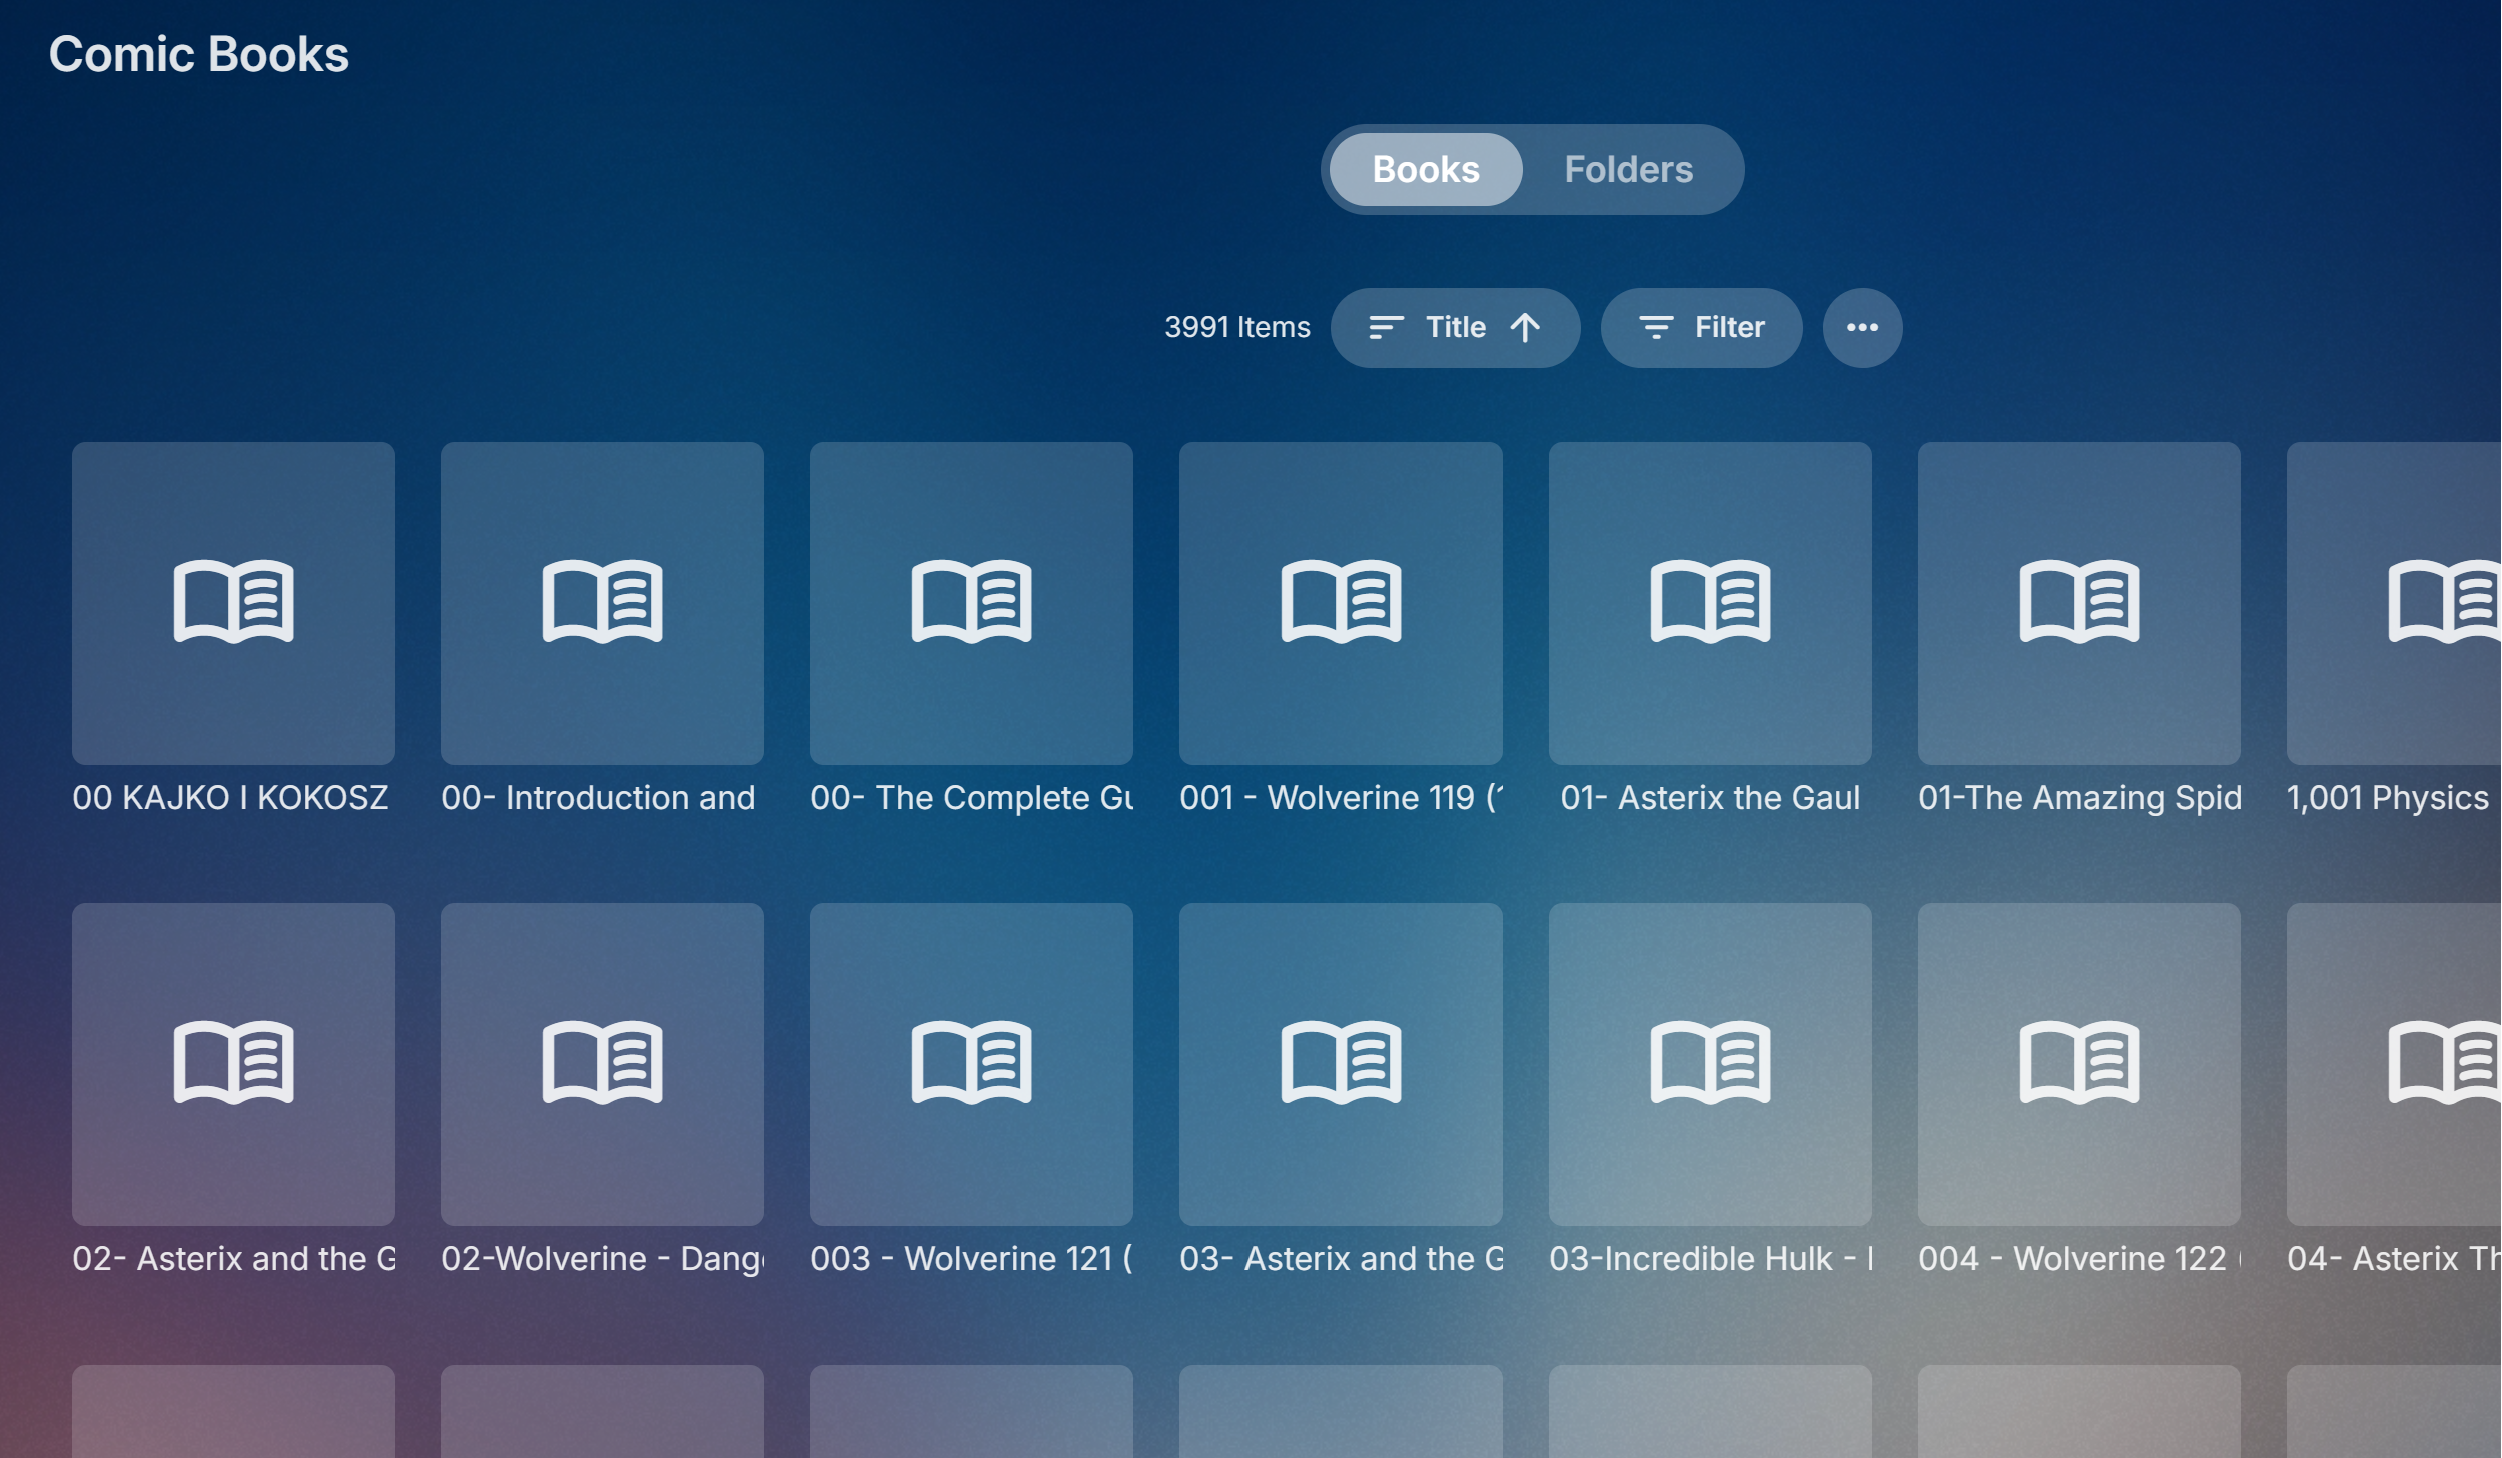The image size is (2502, 1458).
Task: Open book icon for 02-Wolverine - Danger
Action: pyautogui.click(x=602, y=1062)
